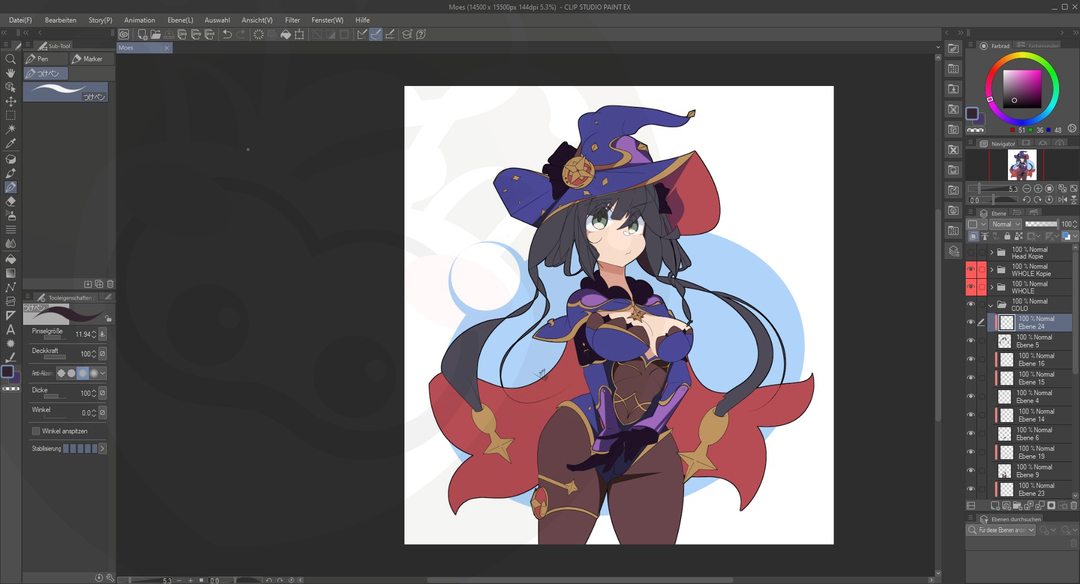
Task: Expand the WHOLE folder
Action: (x=992, y=286)
